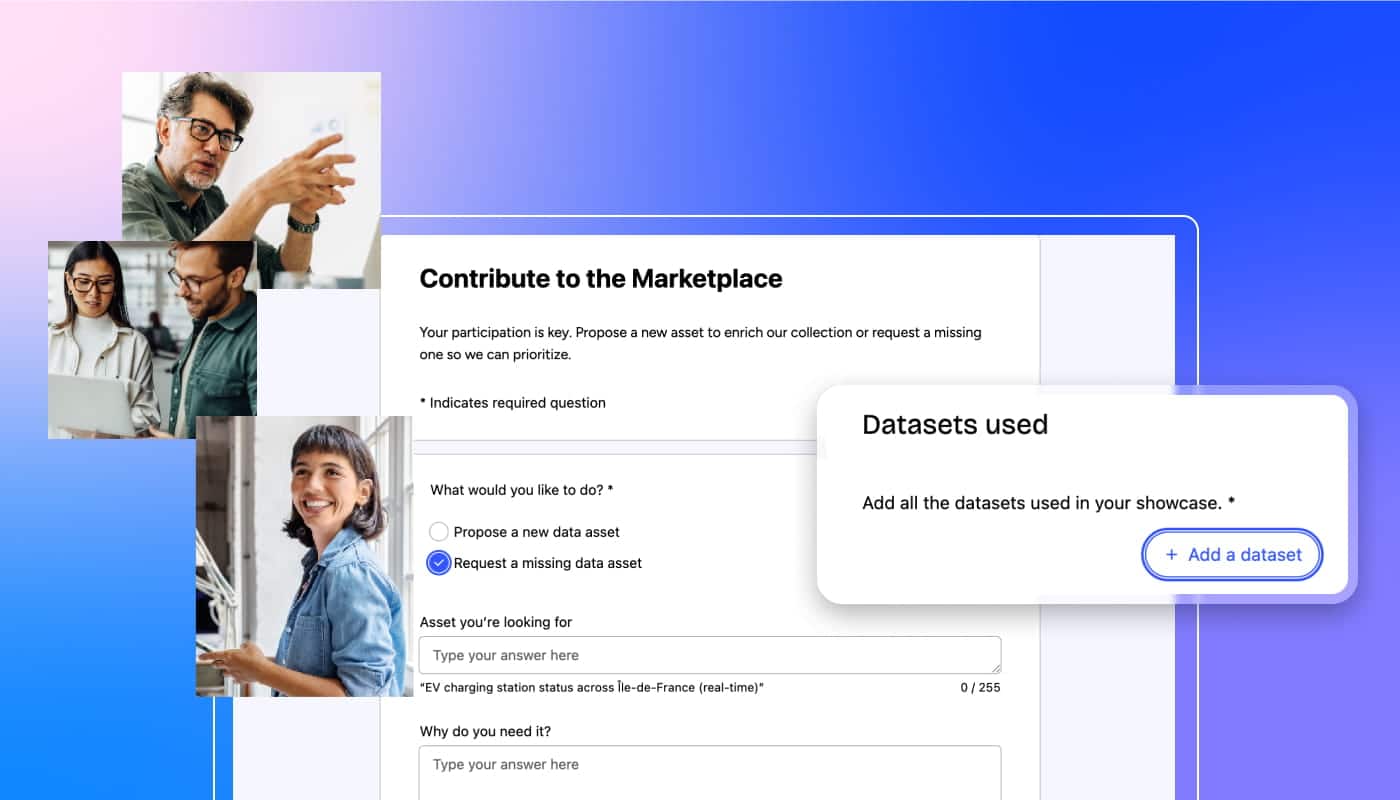This screenshot has width=1400, height=800.
Task: Open the photo of two colleagues with a laptop
Action: (152, 340)
